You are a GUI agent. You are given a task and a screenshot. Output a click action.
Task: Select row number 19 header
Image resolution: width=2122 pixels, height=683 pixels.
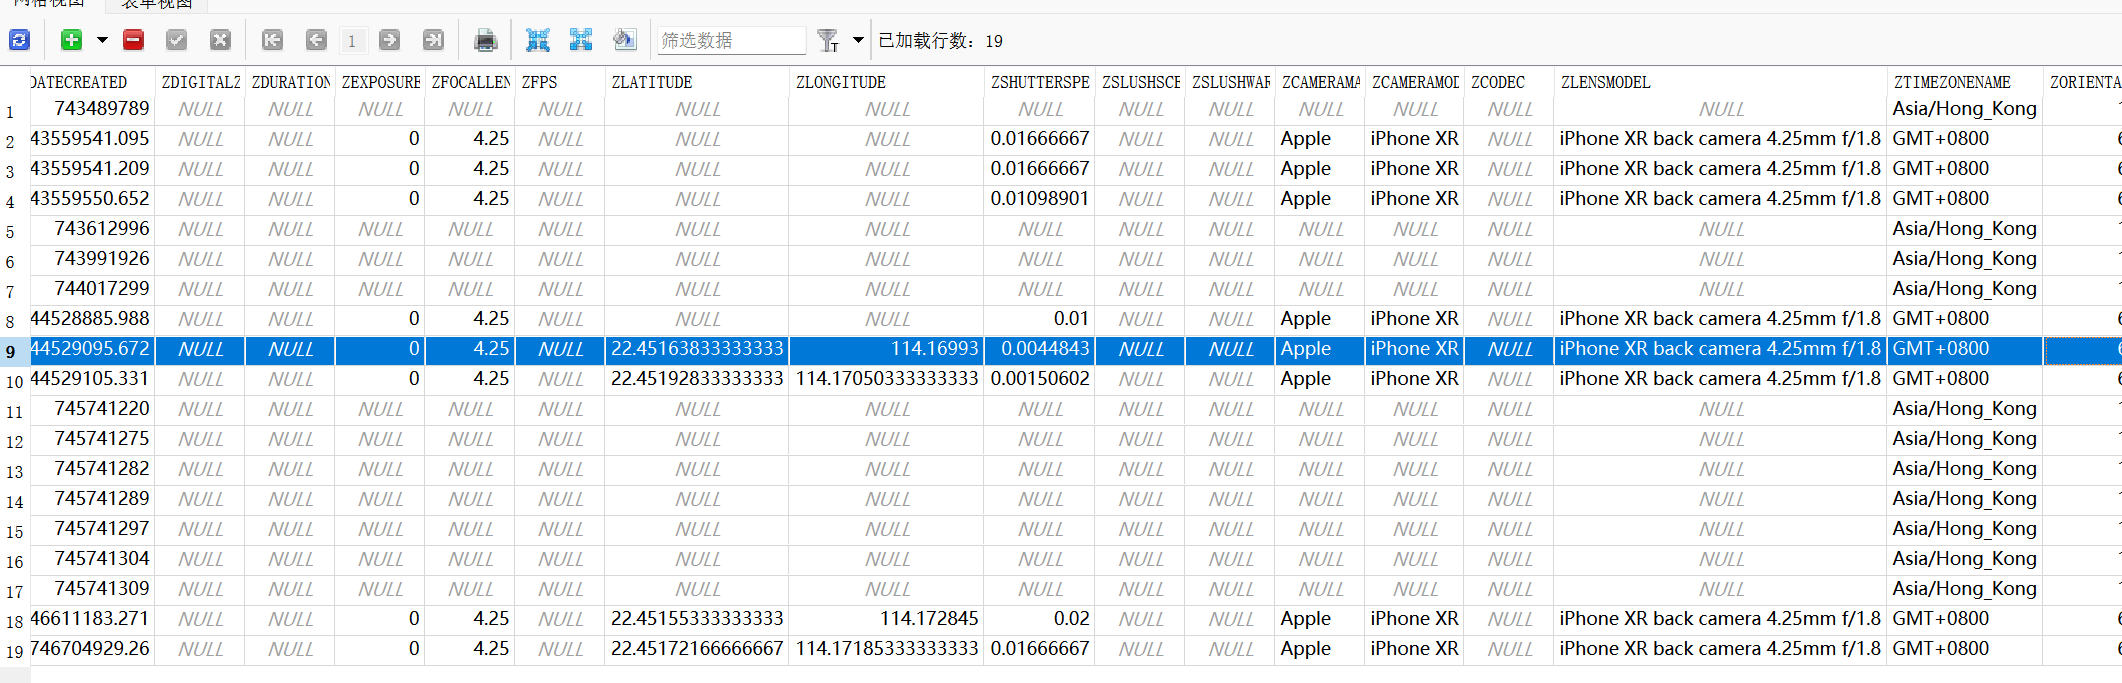tap(14, 651)
